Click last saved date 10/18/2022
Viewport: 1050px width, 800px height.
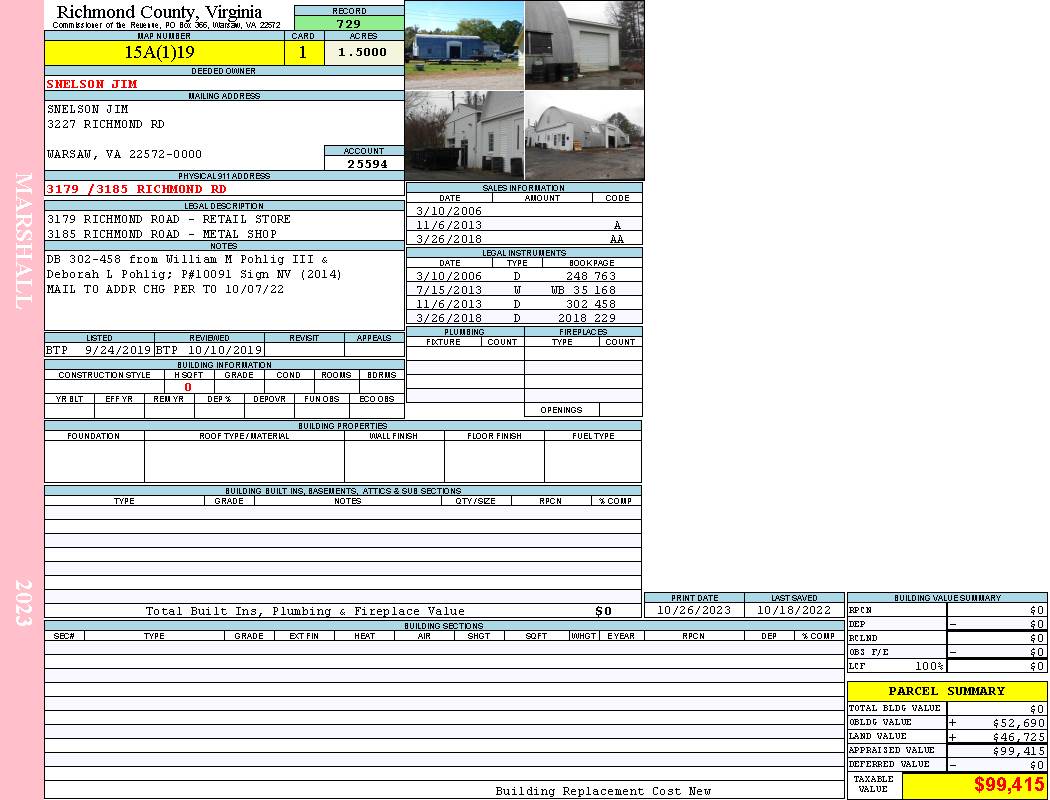click(794, 611)
